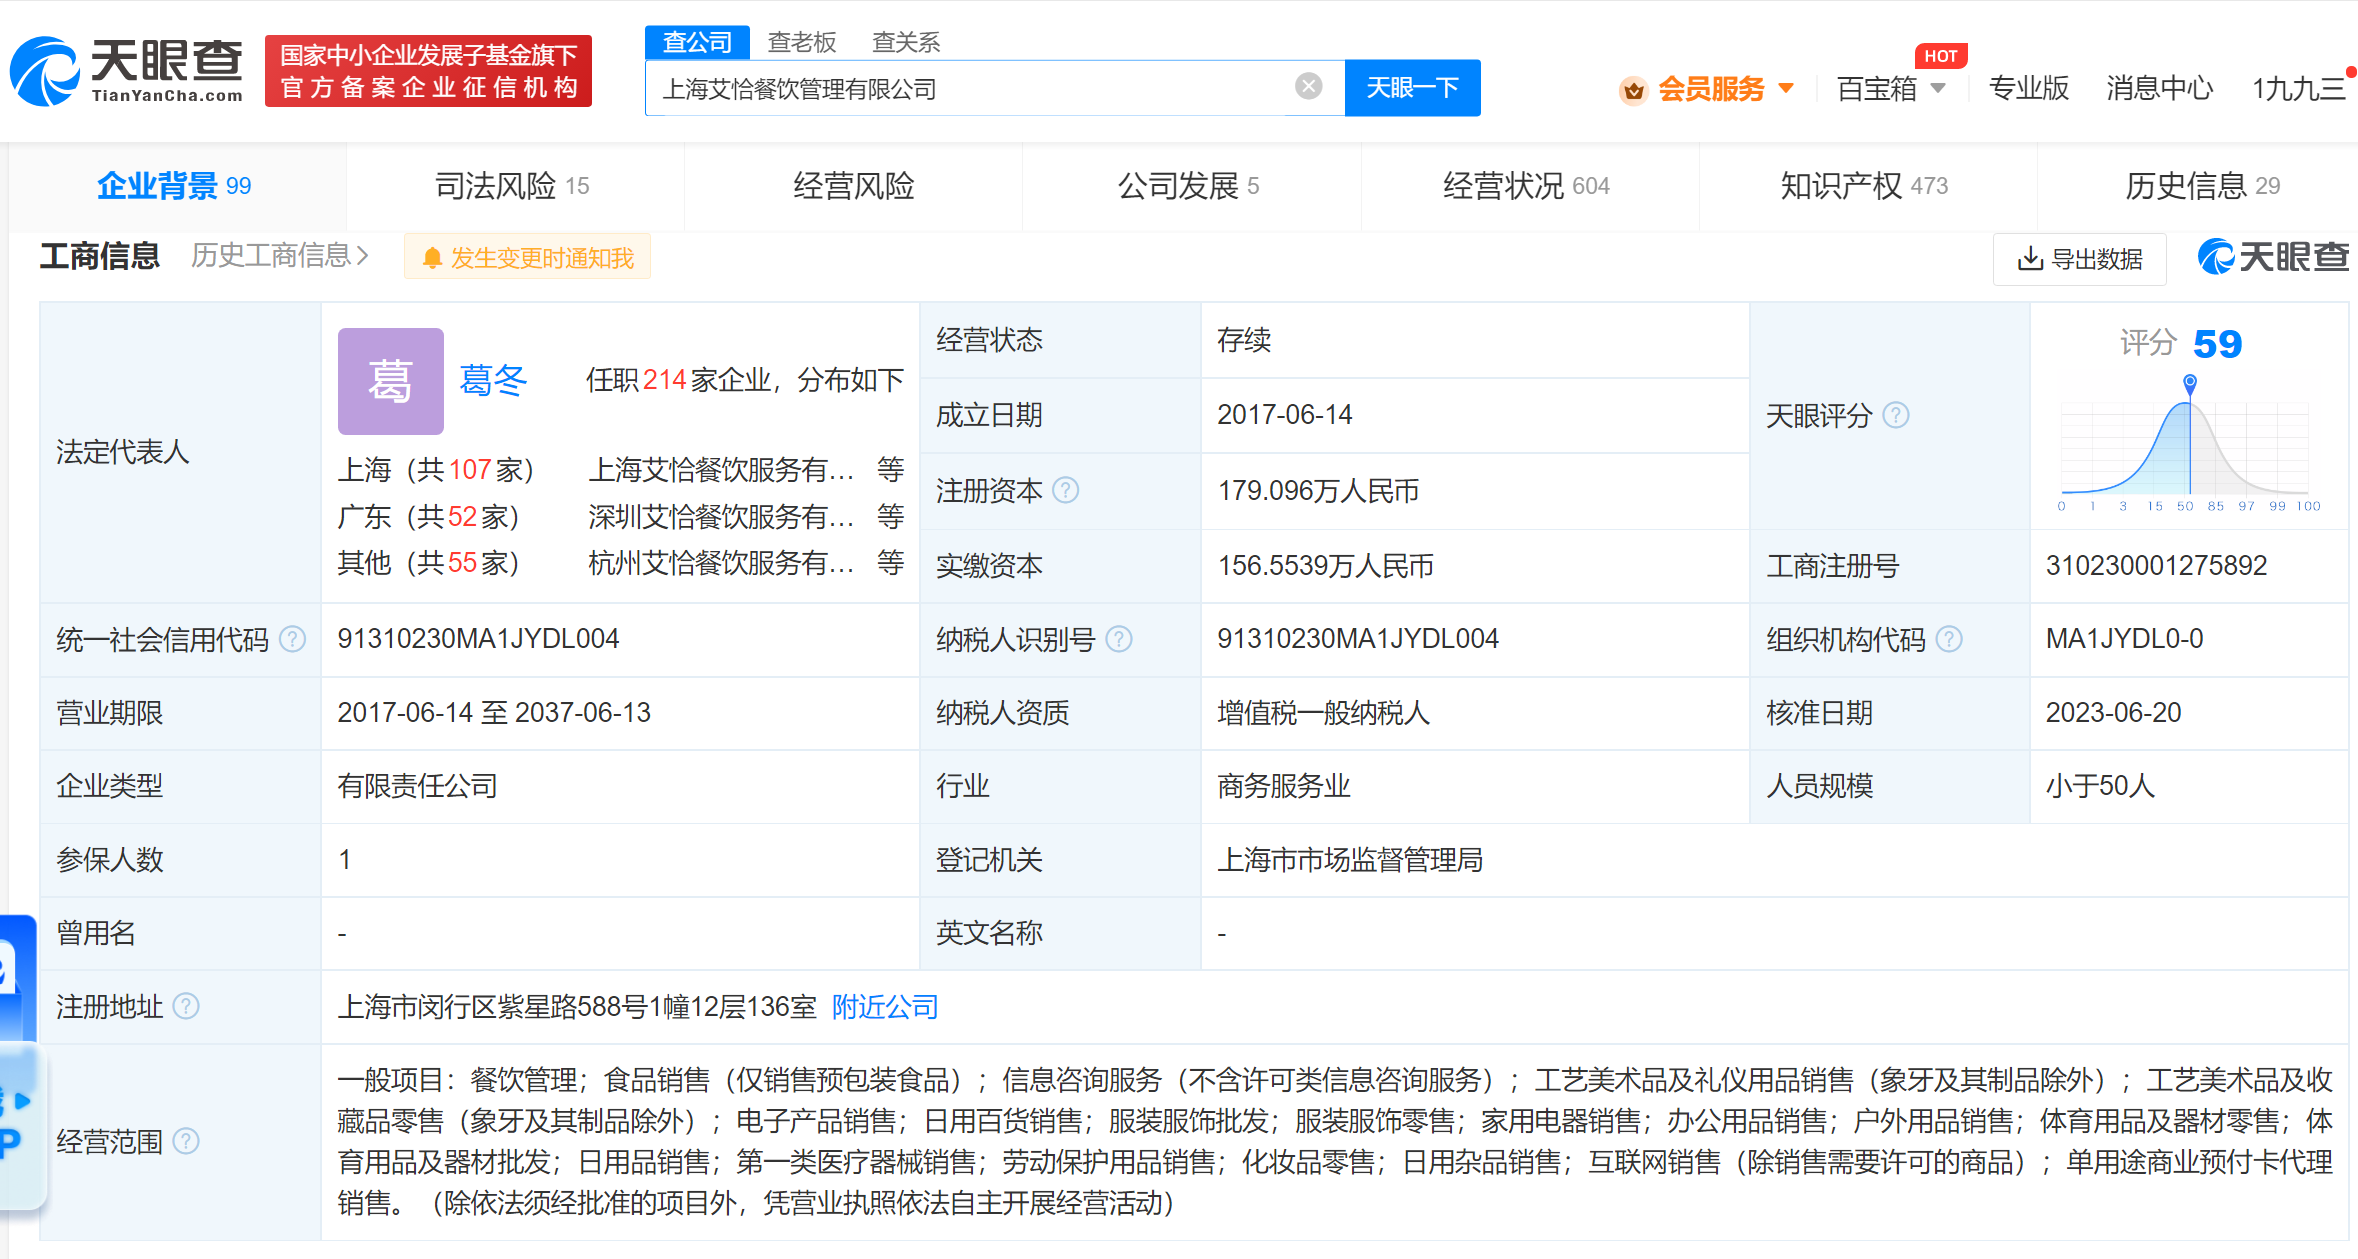Select the 查老板 search tab
Viewport: 2358px width, 1259px height.
tap(802, 42)
